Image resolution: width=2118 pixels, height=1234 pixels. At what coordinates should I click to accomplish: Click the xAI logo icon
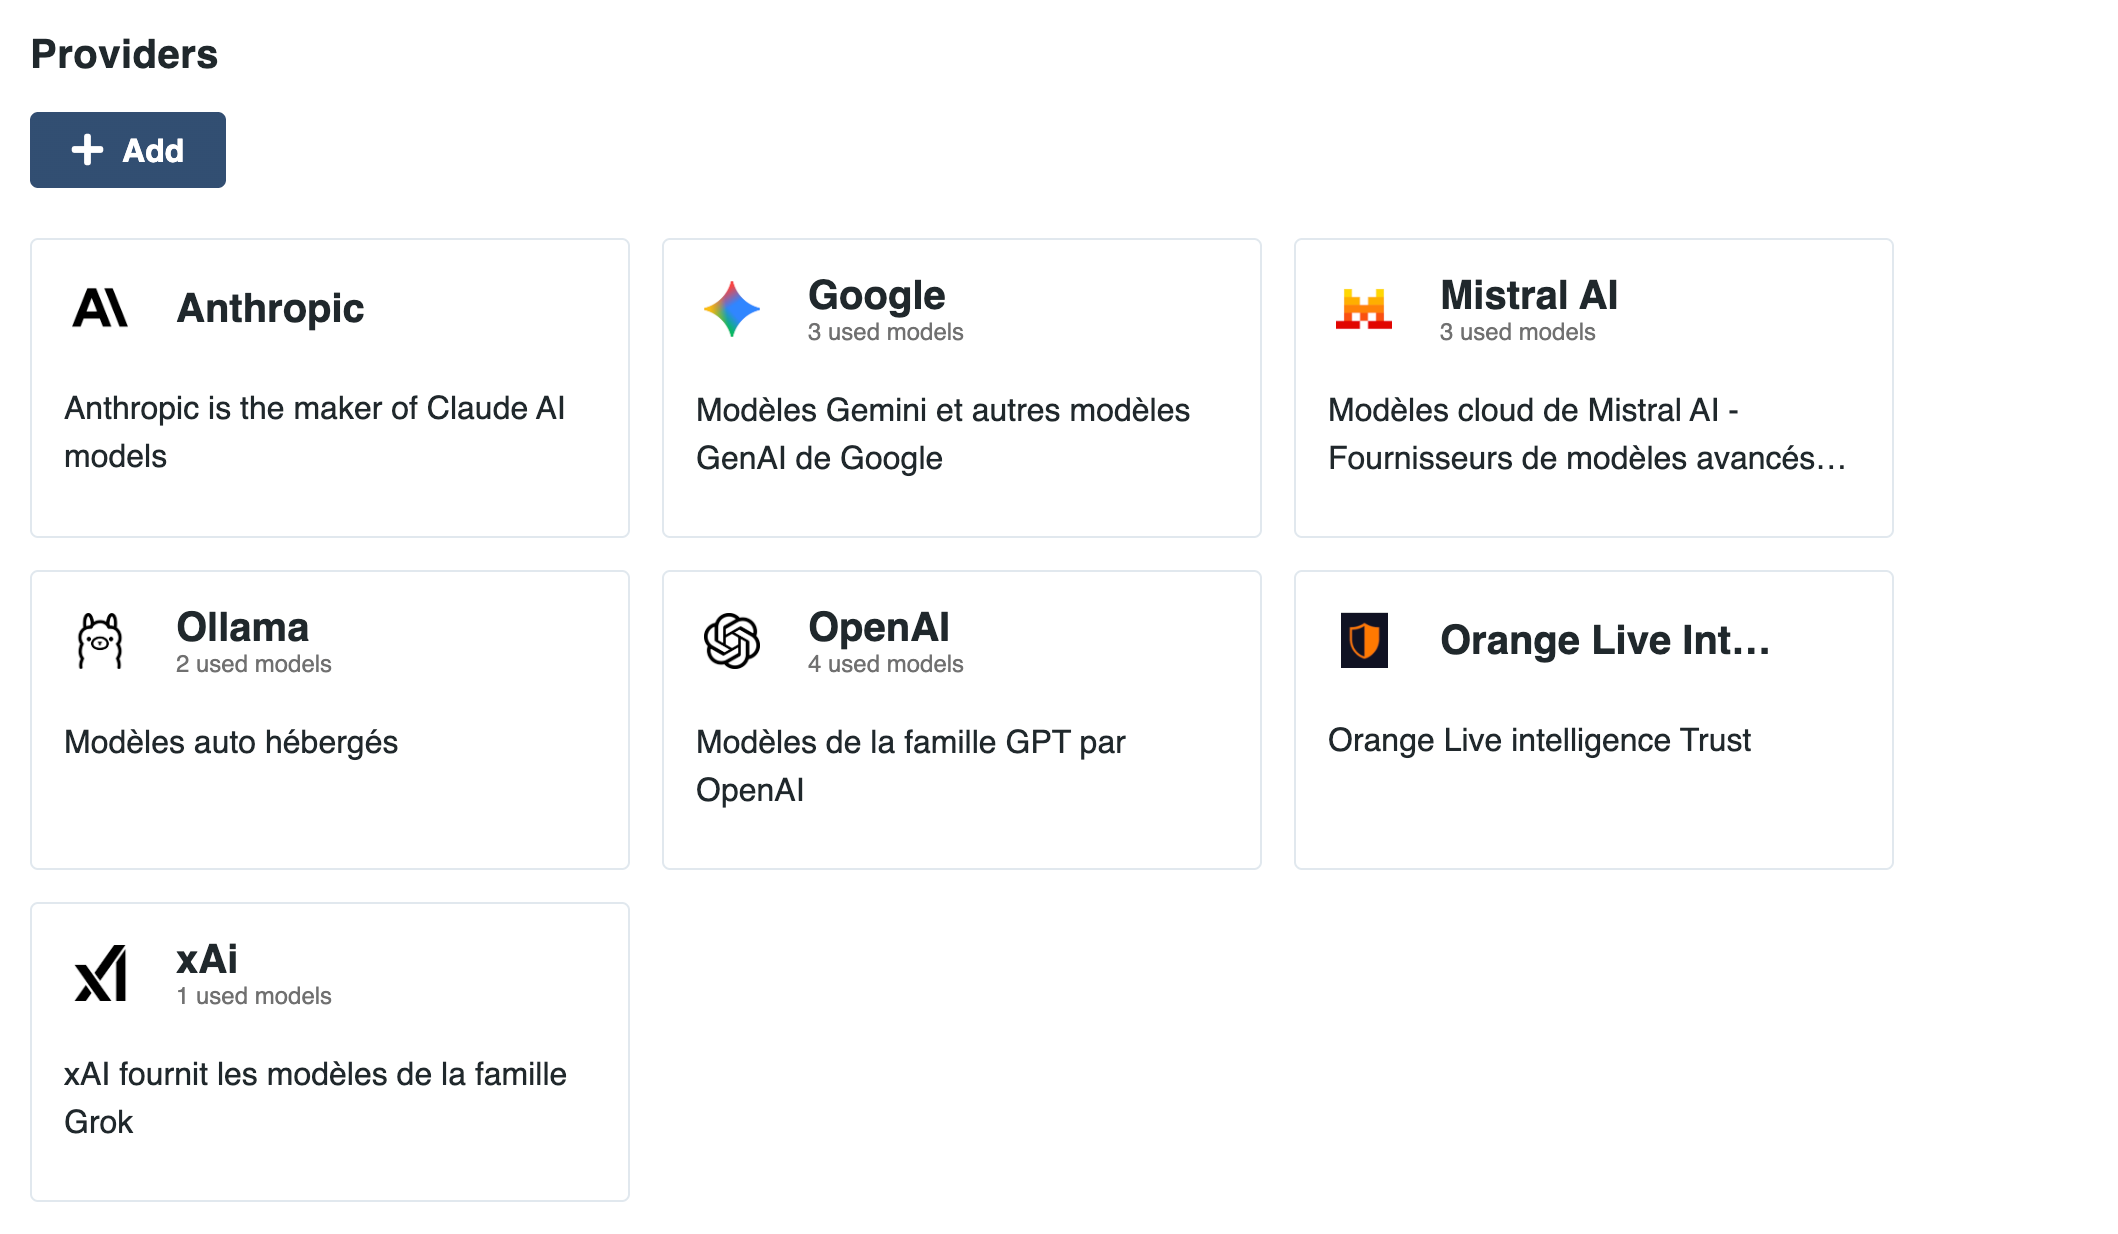(x=100, y=972)
